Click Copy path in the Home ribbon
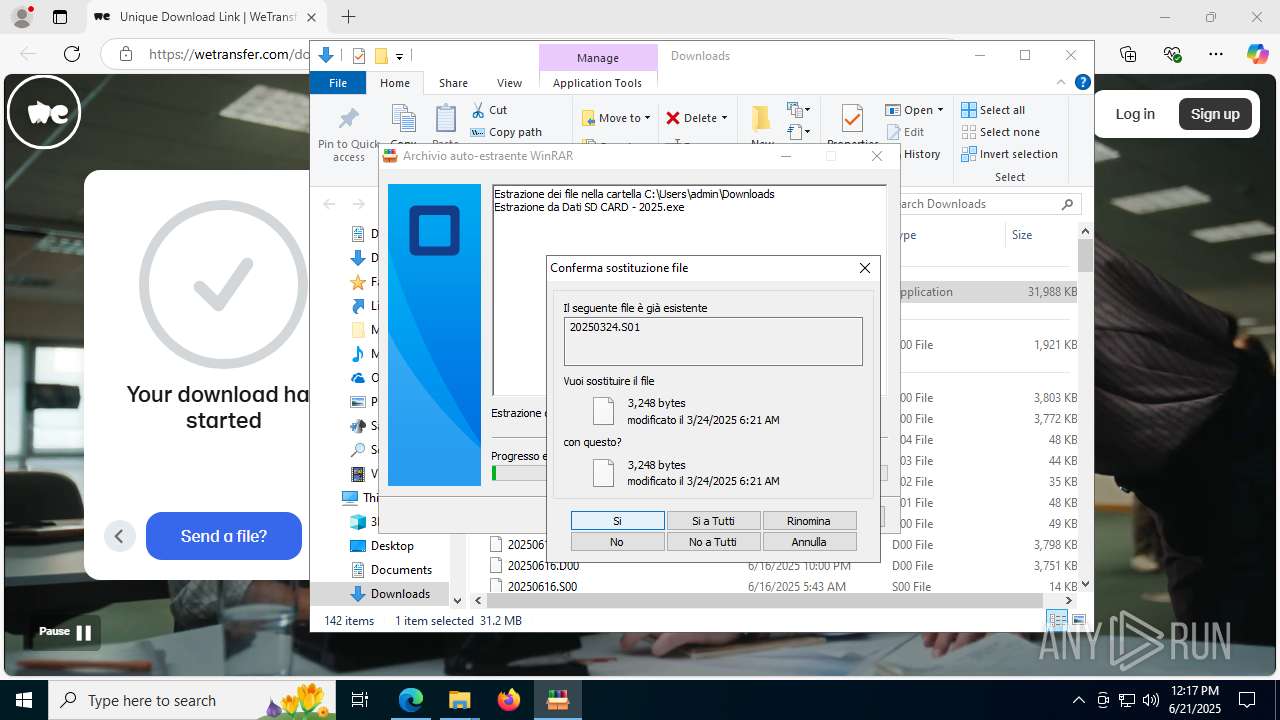The width and height of the screenshot is (1280, 720). (x=506, y=132)
